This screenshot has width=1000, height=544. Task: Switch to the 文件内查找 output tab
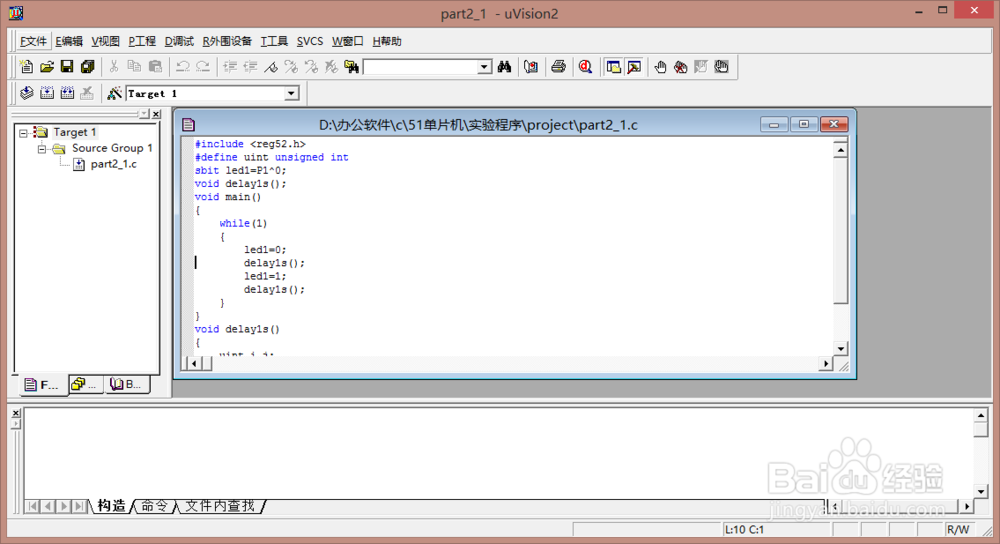(220, 506)
